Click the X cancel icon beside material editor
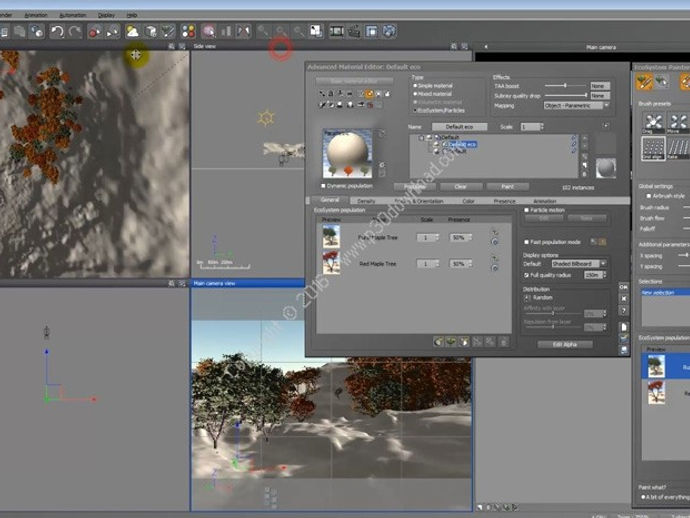Viewport: 690px width, 518px height. 624,299
